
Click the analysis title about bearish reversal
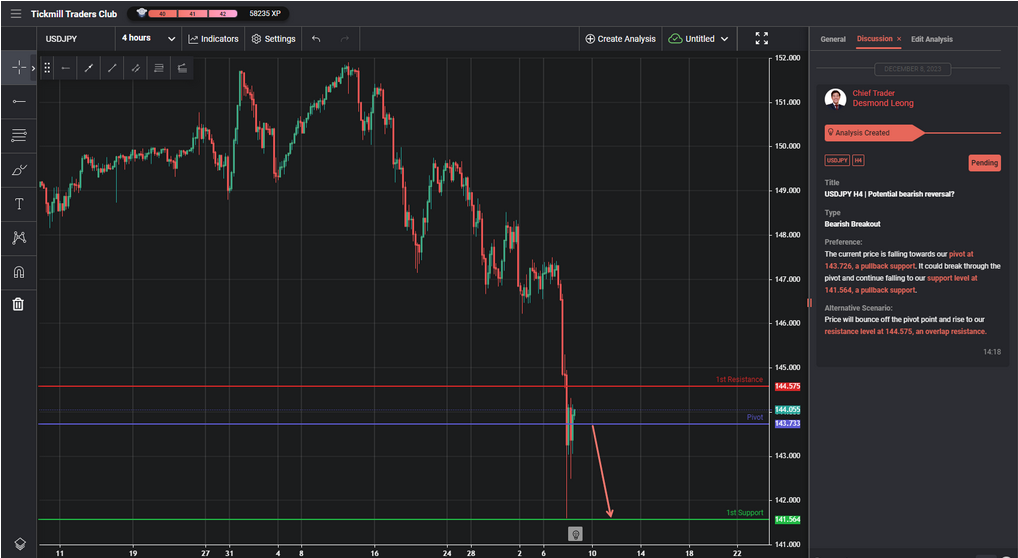tap(890, 194)
